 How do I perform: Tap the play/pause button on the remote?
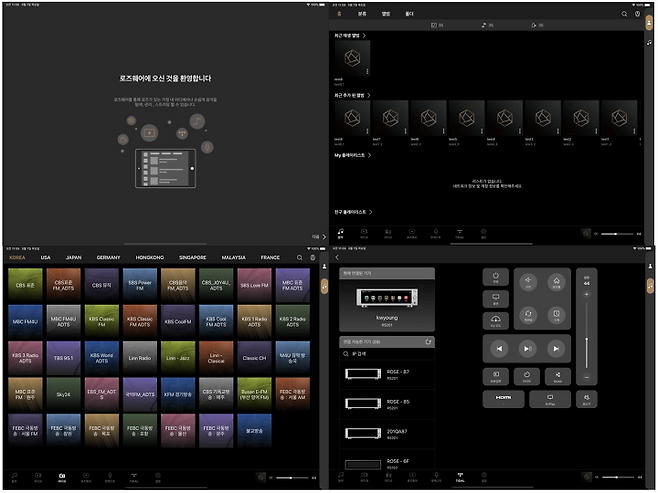[527, 348]
